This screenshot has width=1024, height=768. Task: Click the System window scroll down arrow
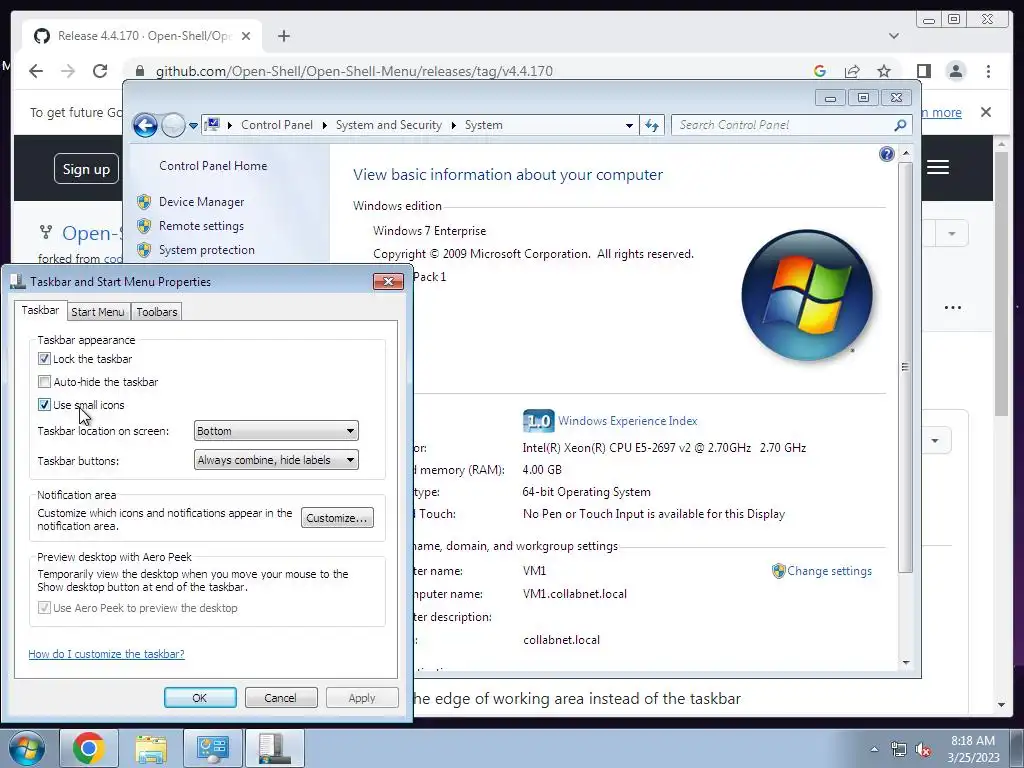click(x=905, y=662)
